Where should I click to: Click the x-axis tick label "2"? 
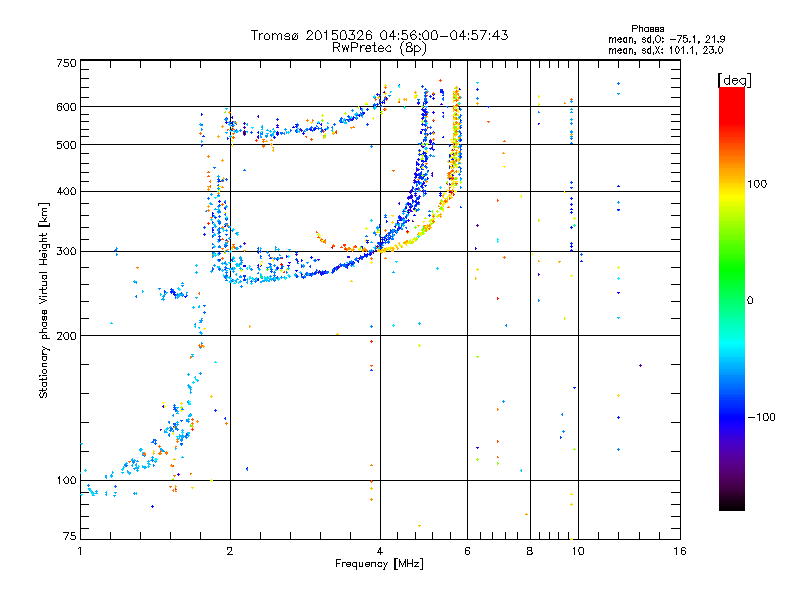pos(230,551)
